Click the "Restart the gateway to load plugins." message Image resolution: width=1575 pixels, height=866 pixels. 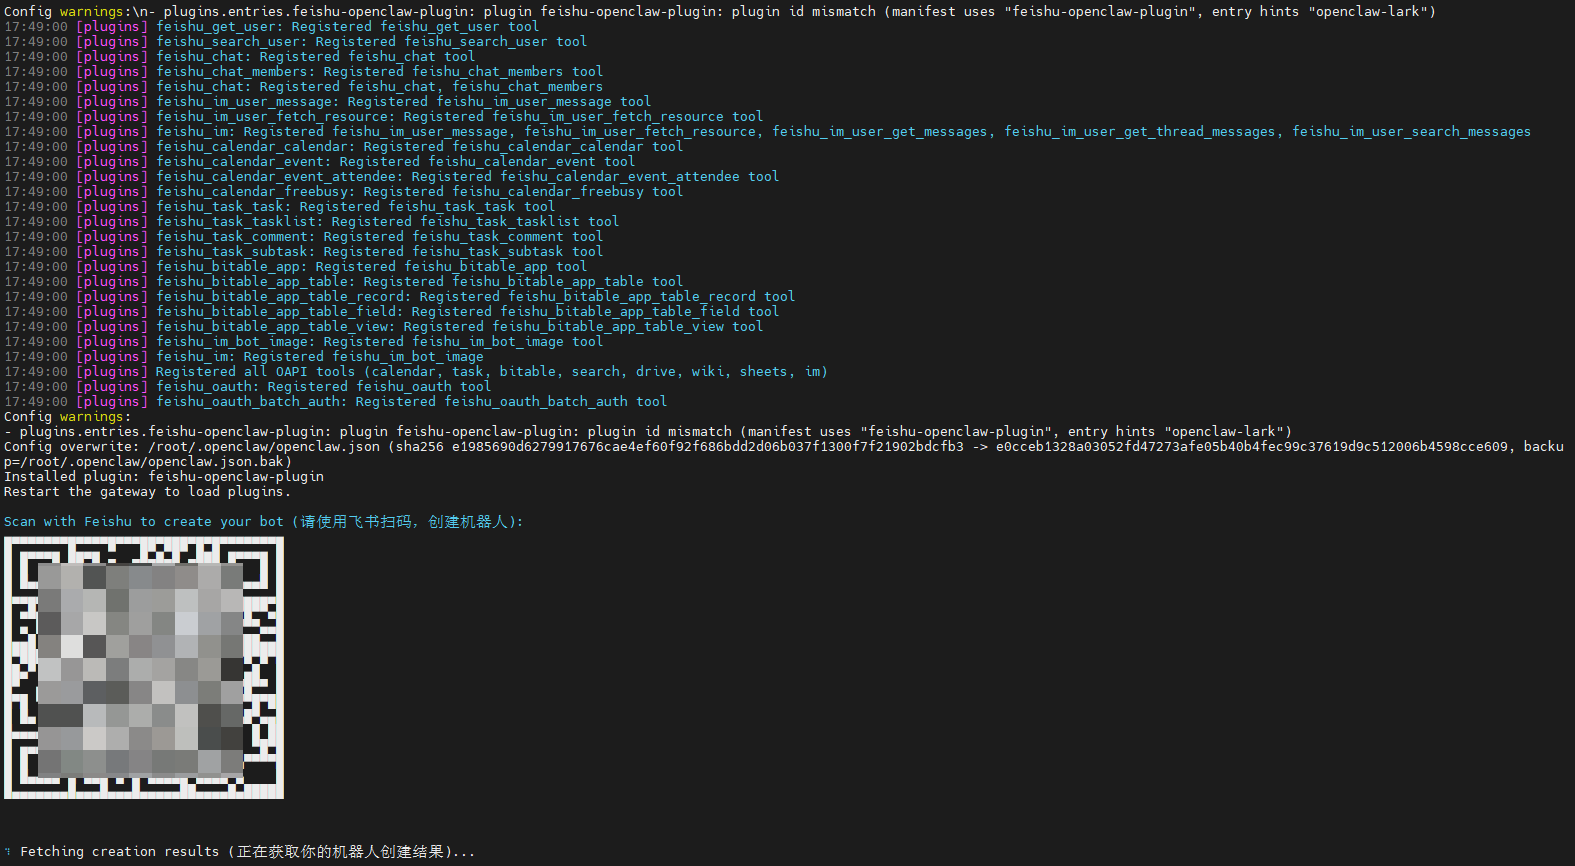click(x=148, y=492)
